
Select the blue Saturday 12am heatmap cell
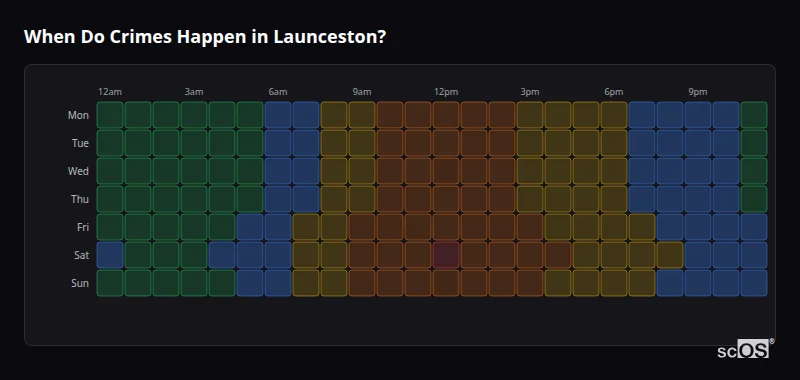[110, 255]
